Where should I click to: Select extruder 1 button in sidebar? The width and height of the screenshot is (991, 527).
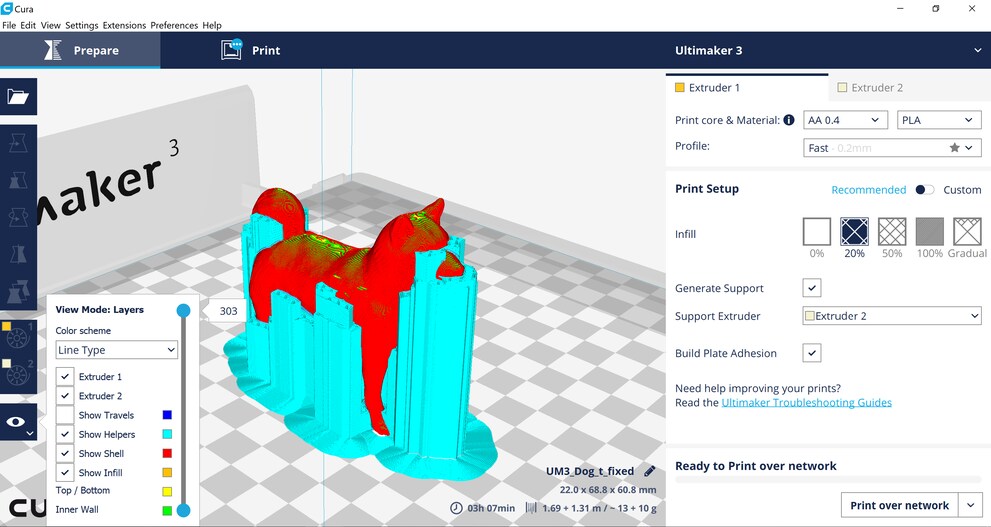[x=18, y=338]
